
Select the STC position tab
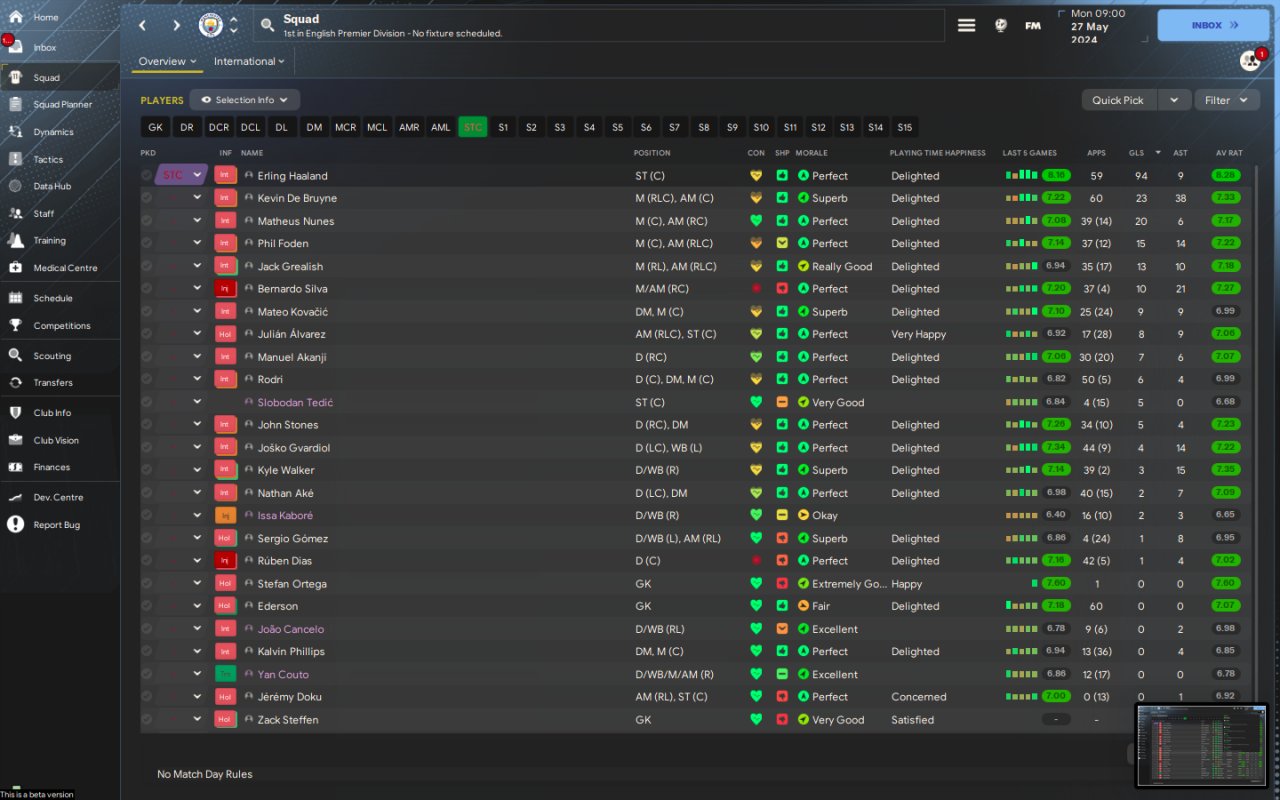pos(473,127)
